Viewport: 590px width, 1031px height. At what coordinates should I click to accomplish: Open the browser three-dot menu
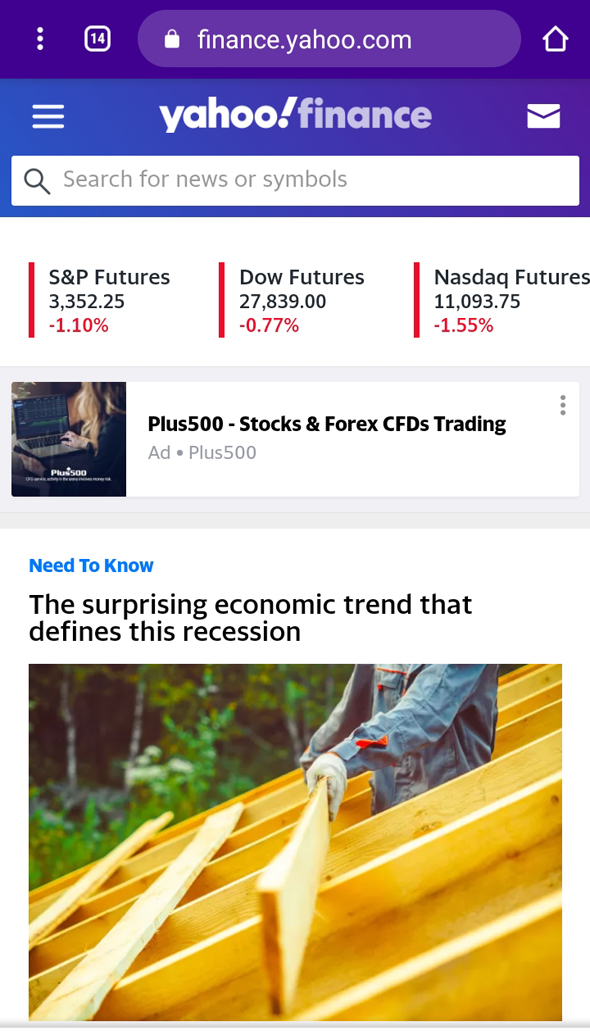click(40, 39)
